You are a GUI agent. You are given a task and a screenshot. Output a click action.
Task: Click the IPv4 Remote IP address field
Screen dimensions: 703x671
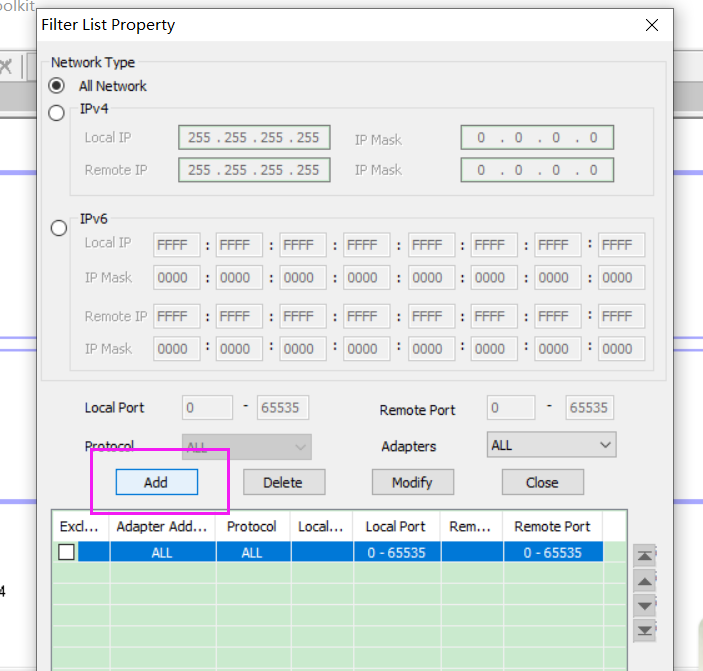pyautogui.click(x=254, y=170)
